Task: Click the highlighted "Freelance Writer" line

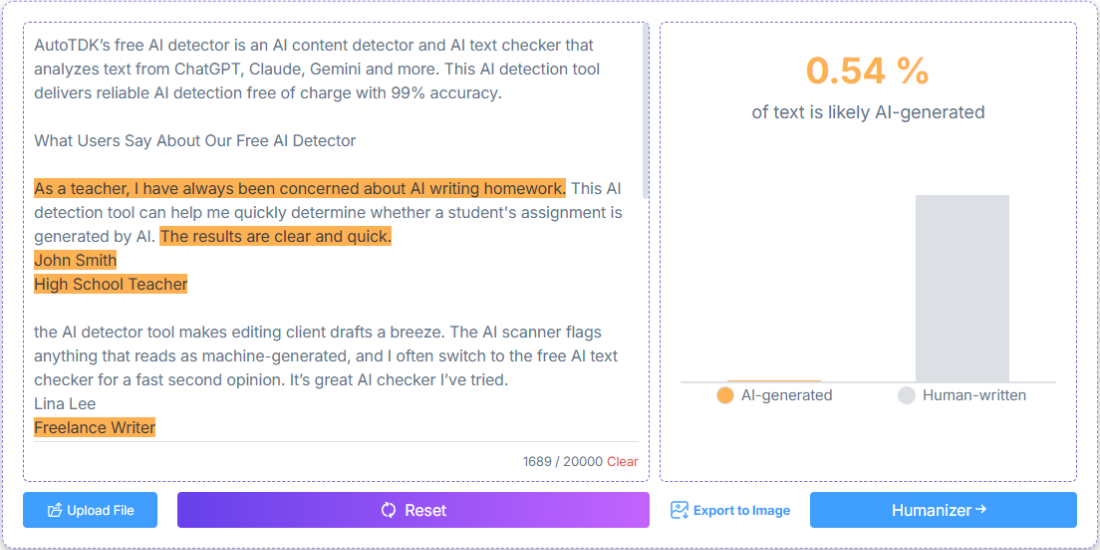Action: coord(95,428)
